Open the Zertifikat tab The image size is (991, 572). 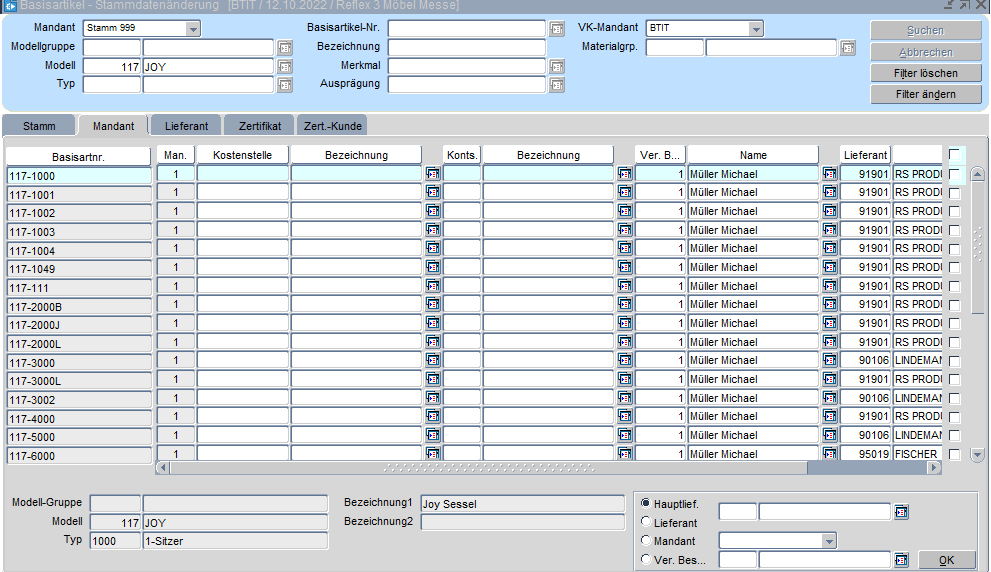259,126
